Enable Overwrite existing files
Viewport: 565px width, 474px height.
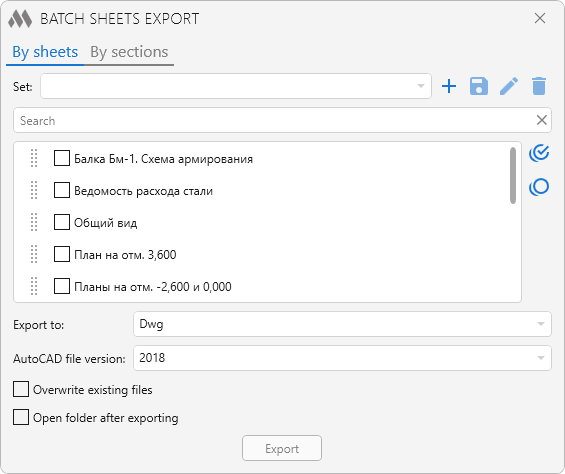[x=21, y=389]
